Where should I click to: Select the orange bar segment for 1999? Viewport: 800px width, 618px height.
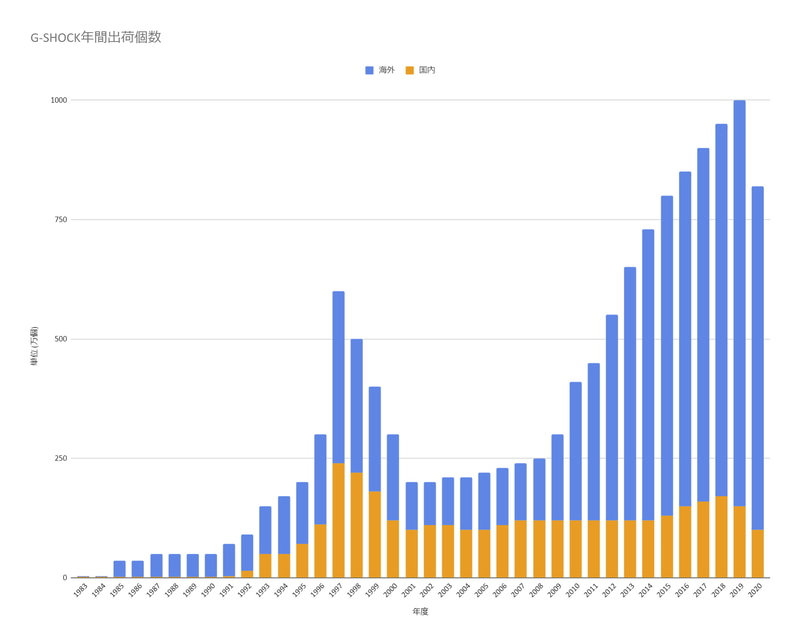click(x=374, y=535)
